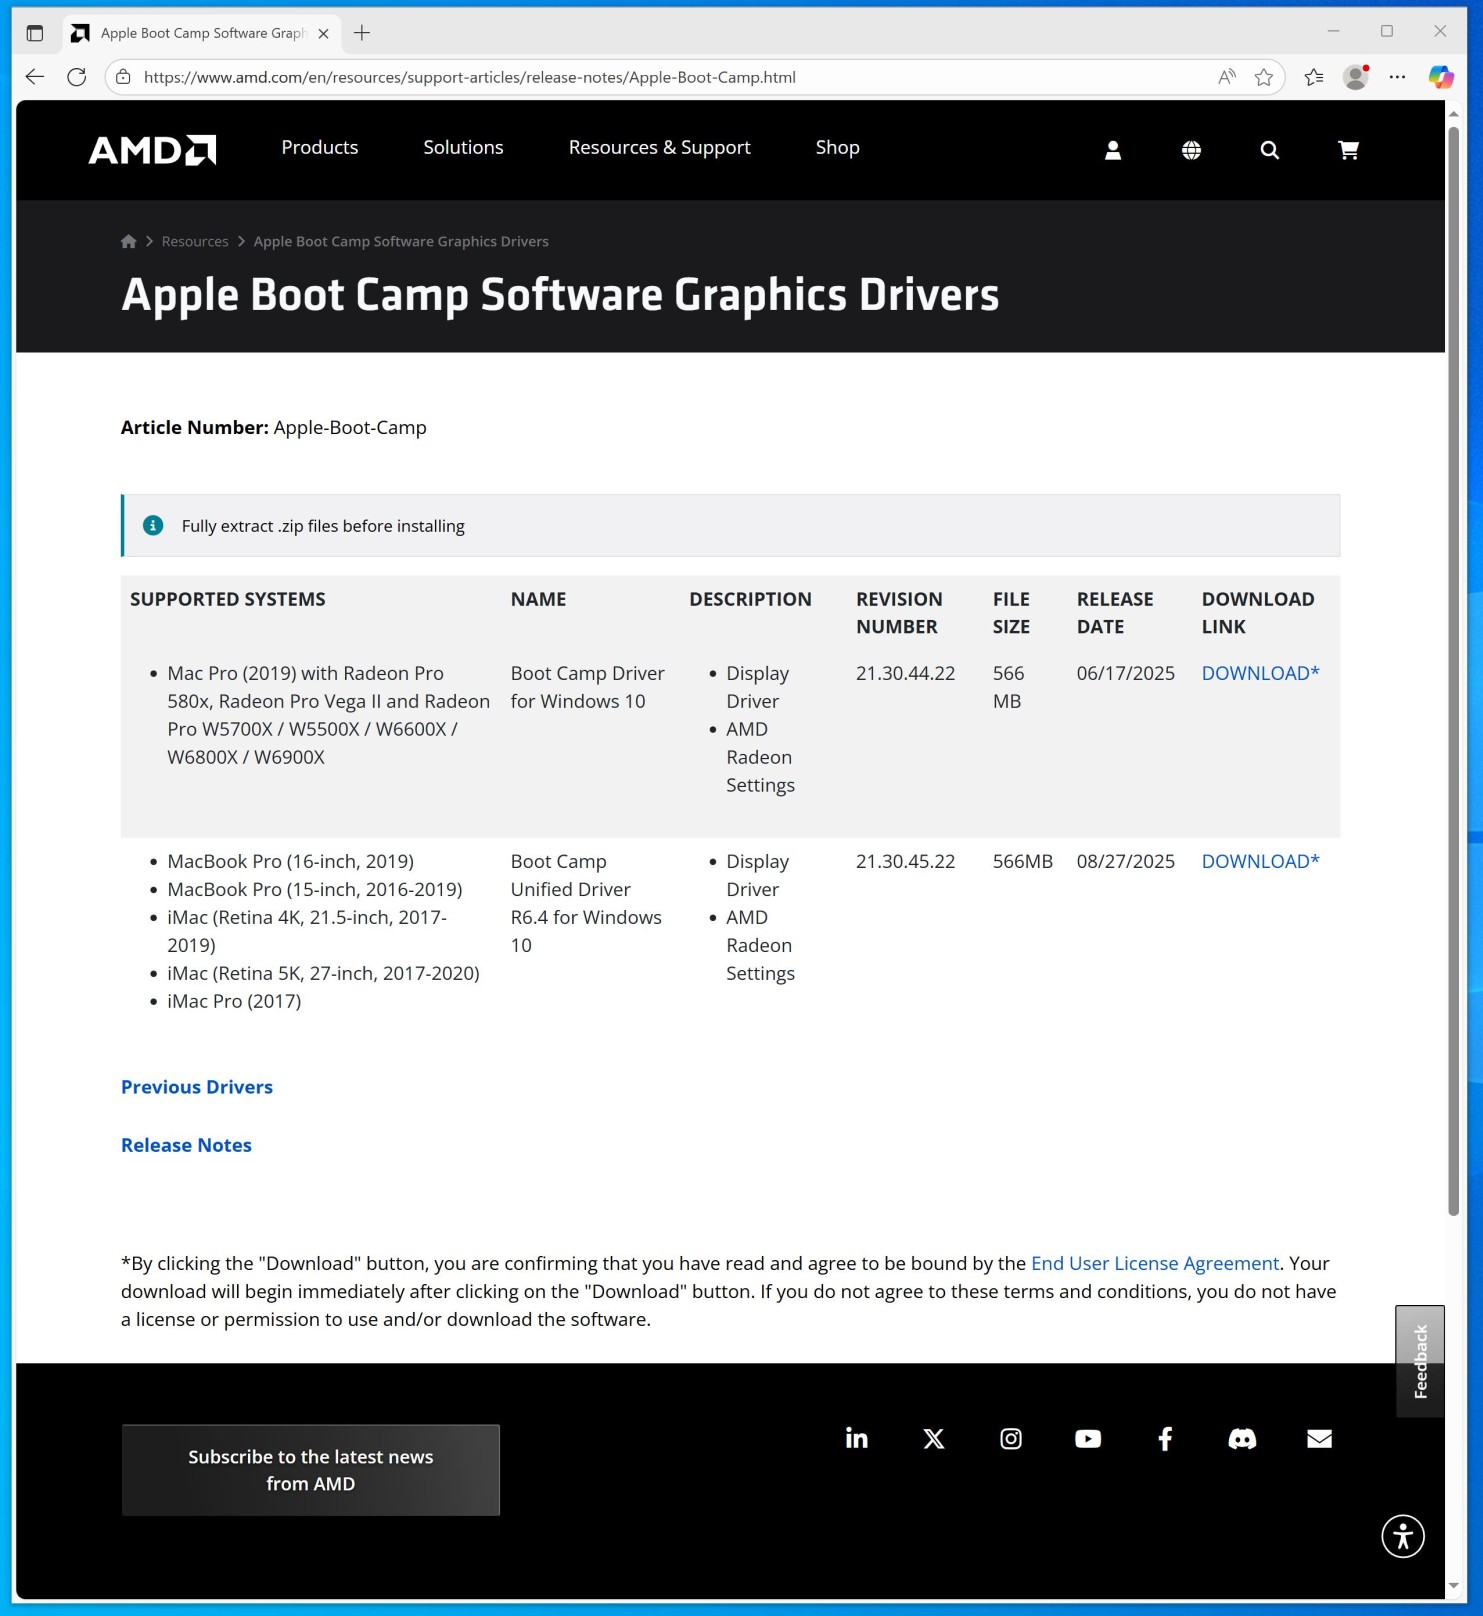Click Resources breadcrumb link
1483x1616 pixels.
point(195,241)
